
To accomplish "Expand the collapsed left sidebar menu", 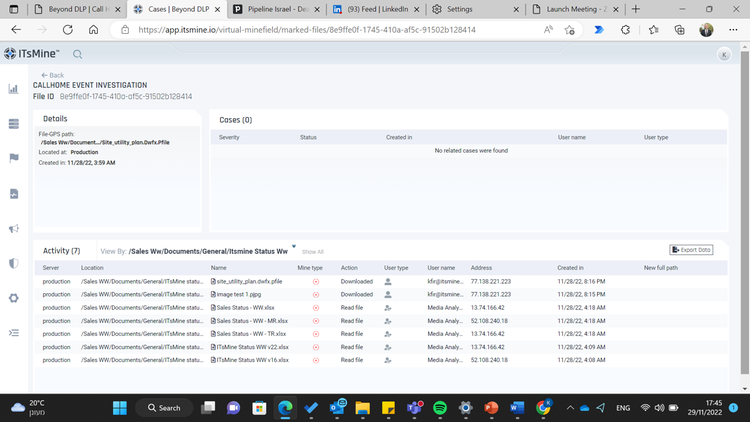I will pyautogui.click(x=14, y=333).
